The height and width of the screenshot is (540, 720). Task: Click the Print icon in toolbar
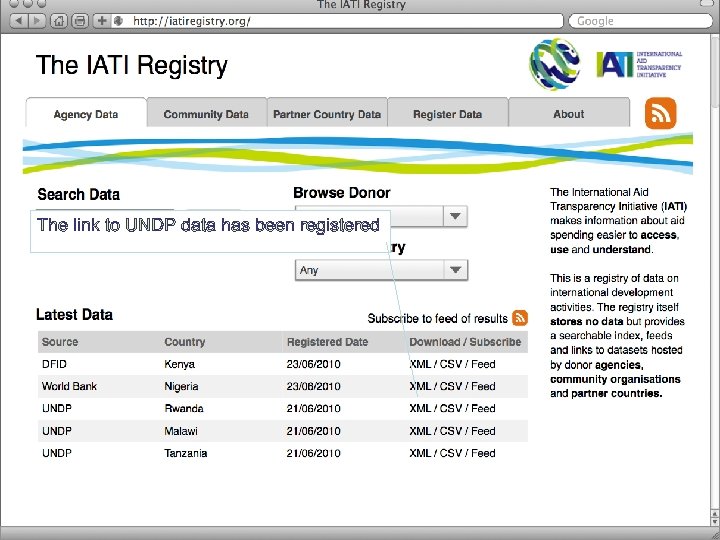coord(80,21)
